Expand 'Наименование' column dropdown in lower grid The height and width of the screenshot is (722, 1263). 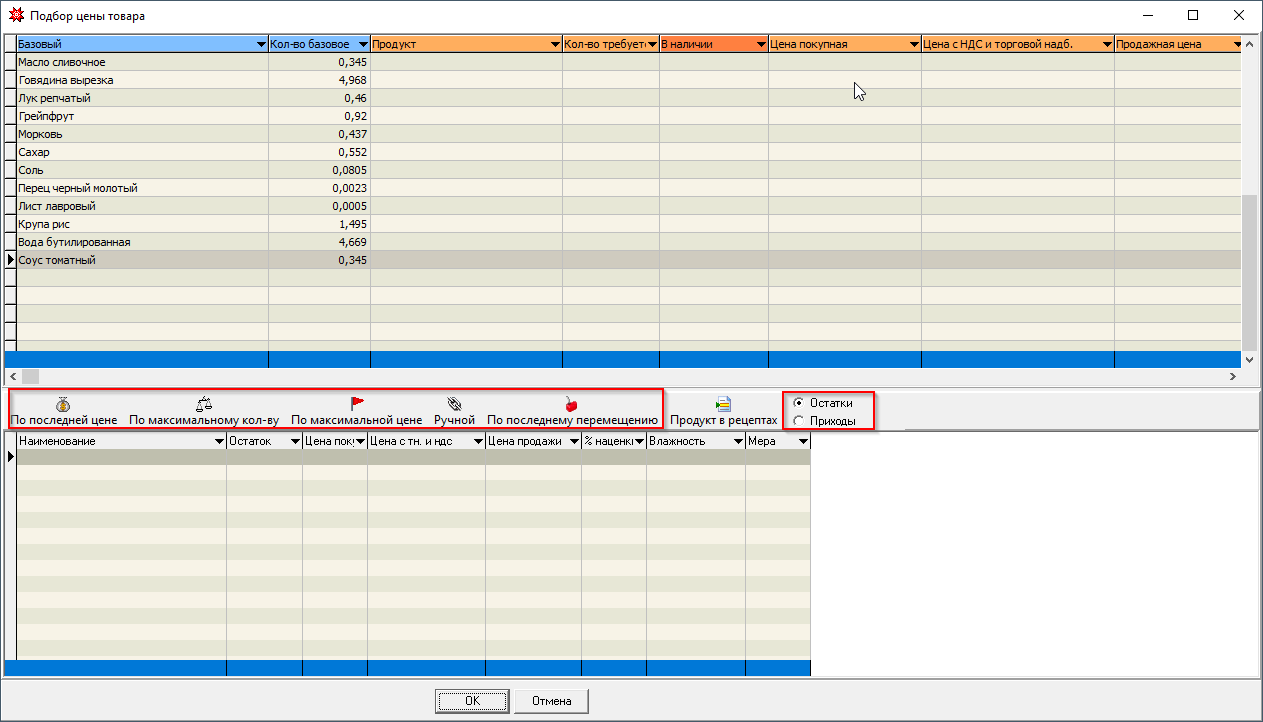point(219,441)
